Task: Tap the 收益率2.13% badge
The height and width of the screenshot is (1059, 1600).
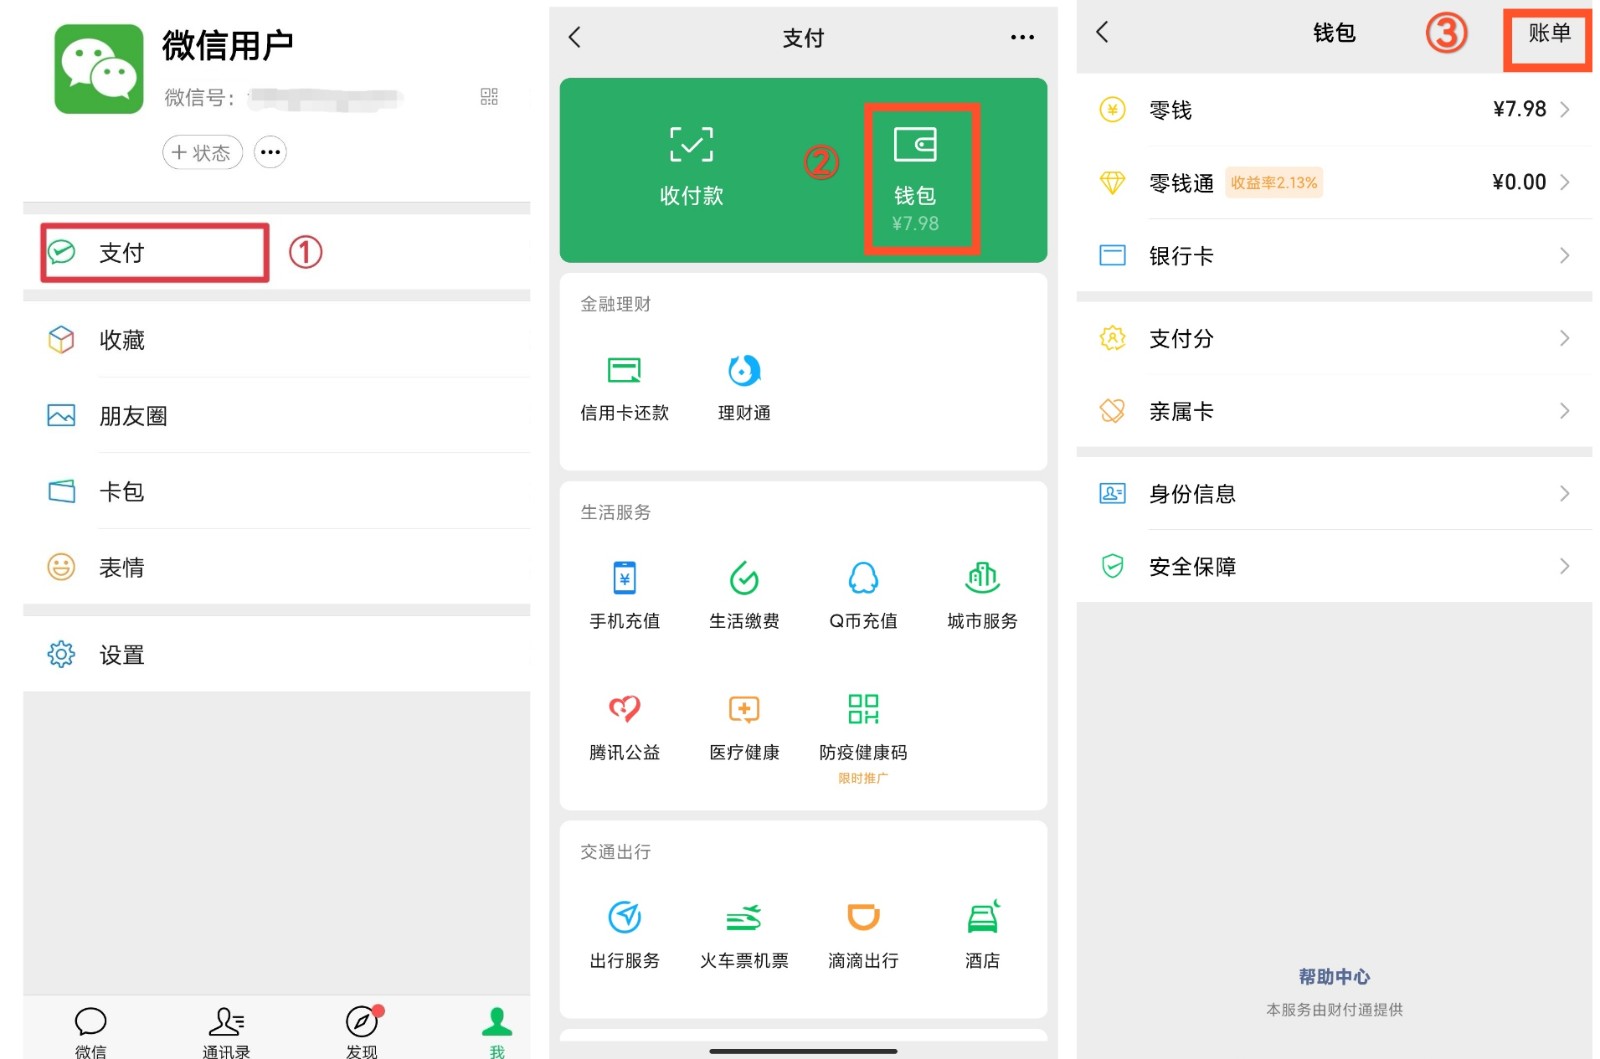Action: (1274, 183)
